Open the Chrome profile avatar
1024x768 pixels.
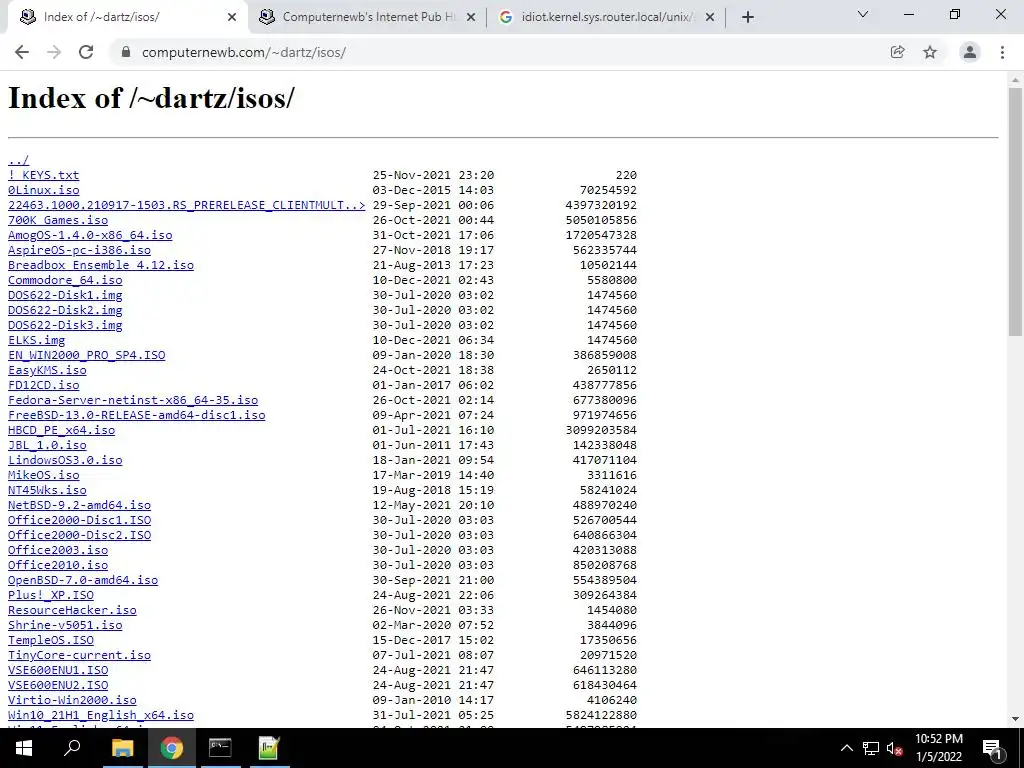pyautogui.click(x=970, y=52)
